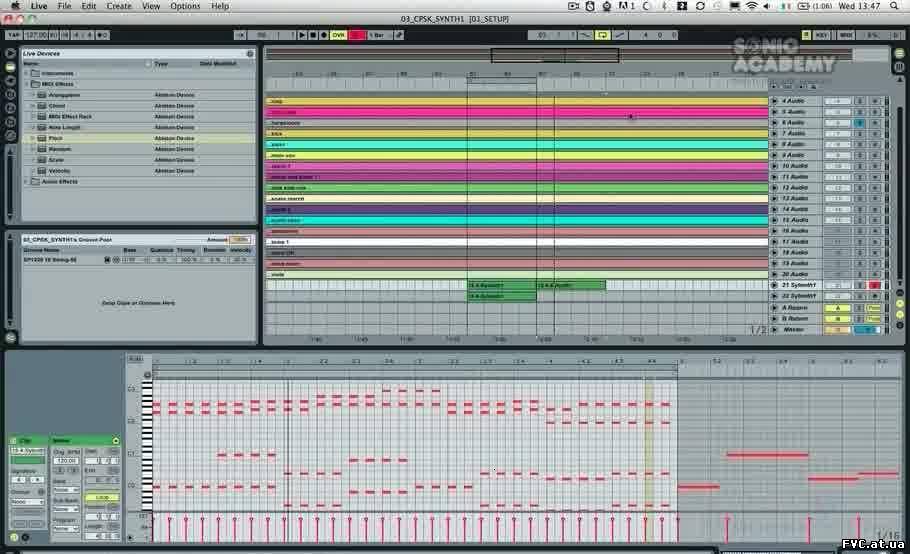Open the Hot-Swap browser icon

[x=10, y=136]
